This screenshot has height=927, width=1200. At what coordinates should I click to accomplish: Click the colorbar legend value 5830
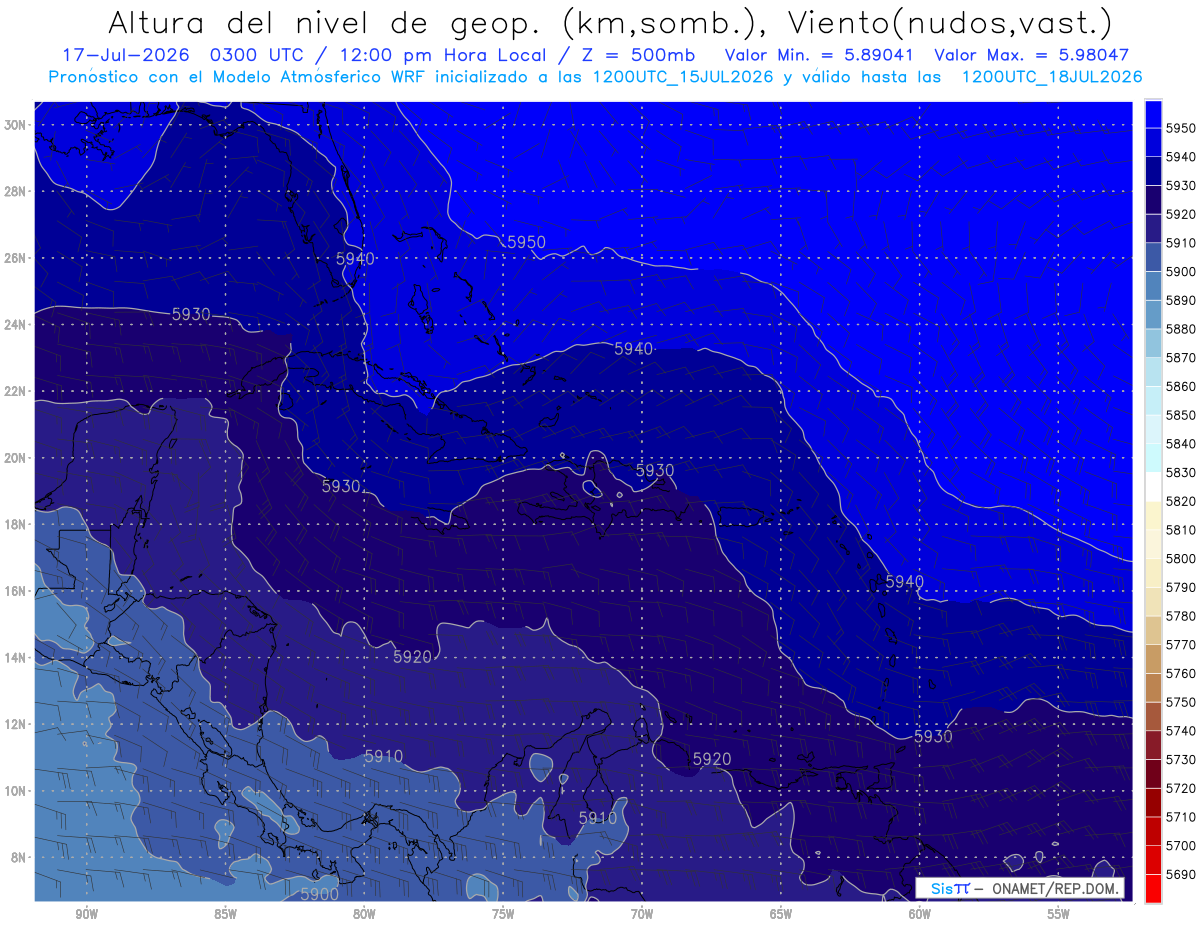(1180, 472)
